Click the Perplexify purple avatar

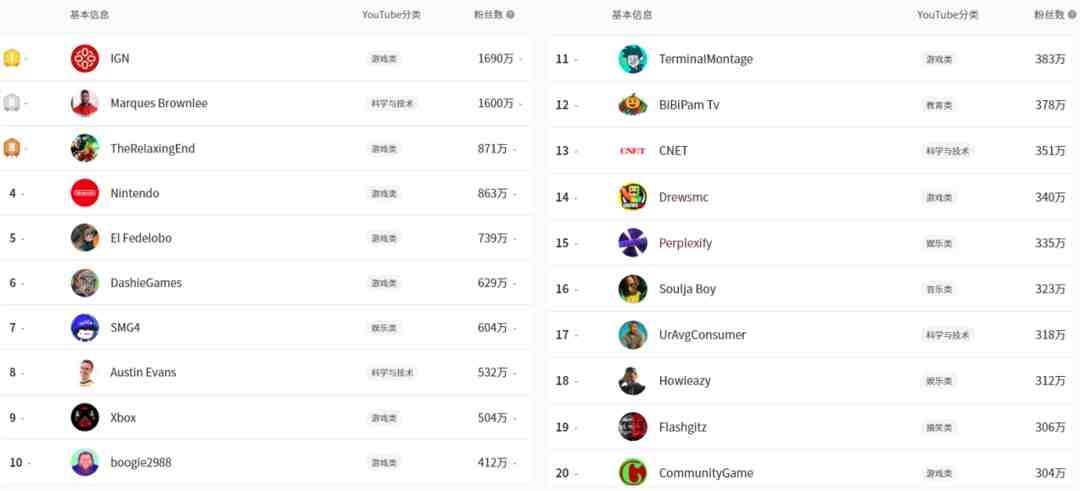coord(632,243)
